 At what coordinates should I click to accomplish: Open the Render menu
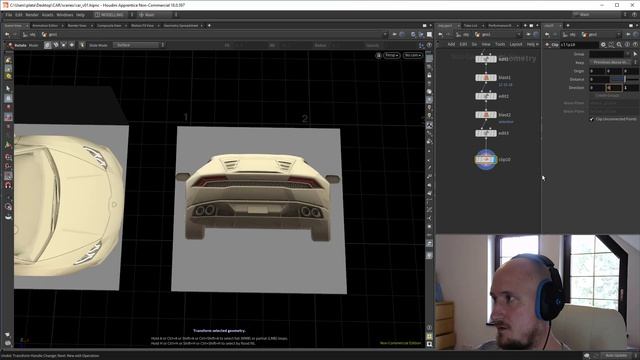(32, 15)
